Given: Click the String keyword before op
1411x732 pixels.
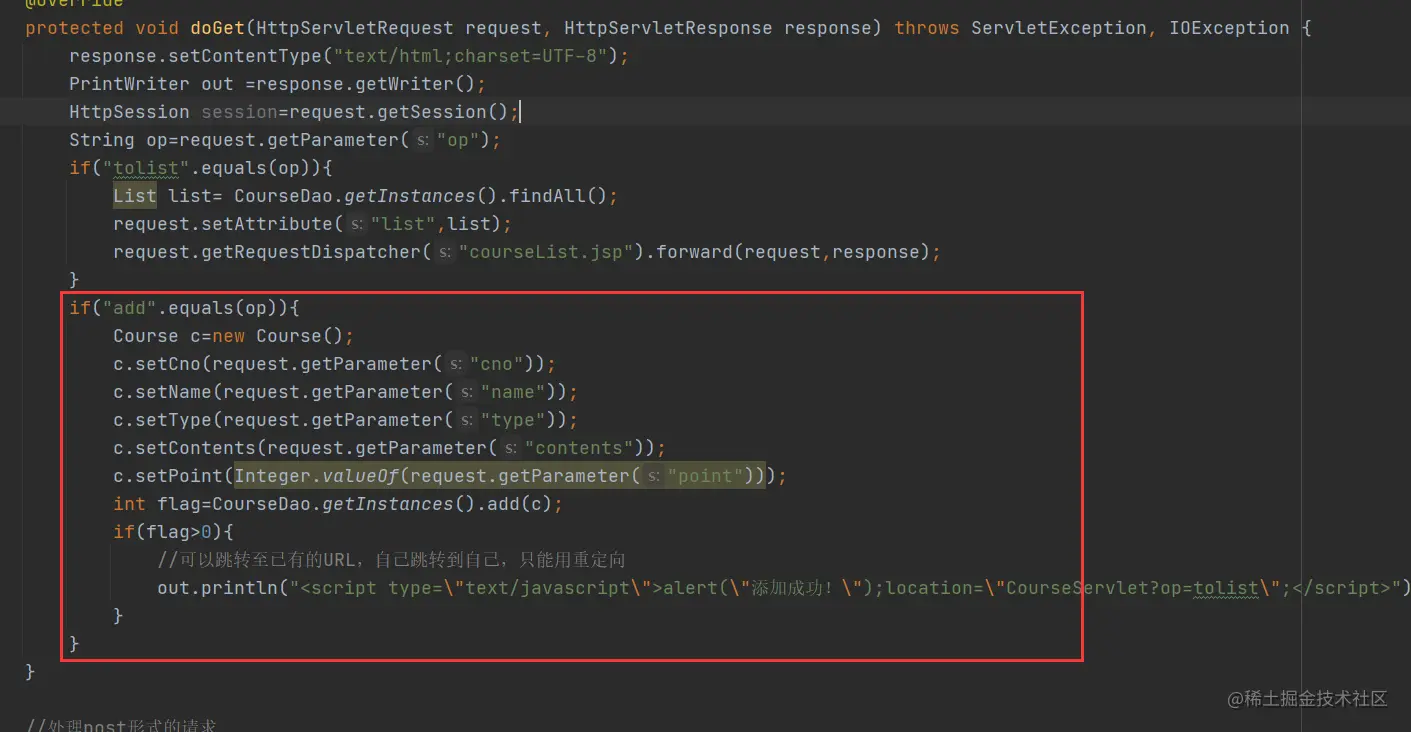Looking at the screenshot, I should (102, 140).
